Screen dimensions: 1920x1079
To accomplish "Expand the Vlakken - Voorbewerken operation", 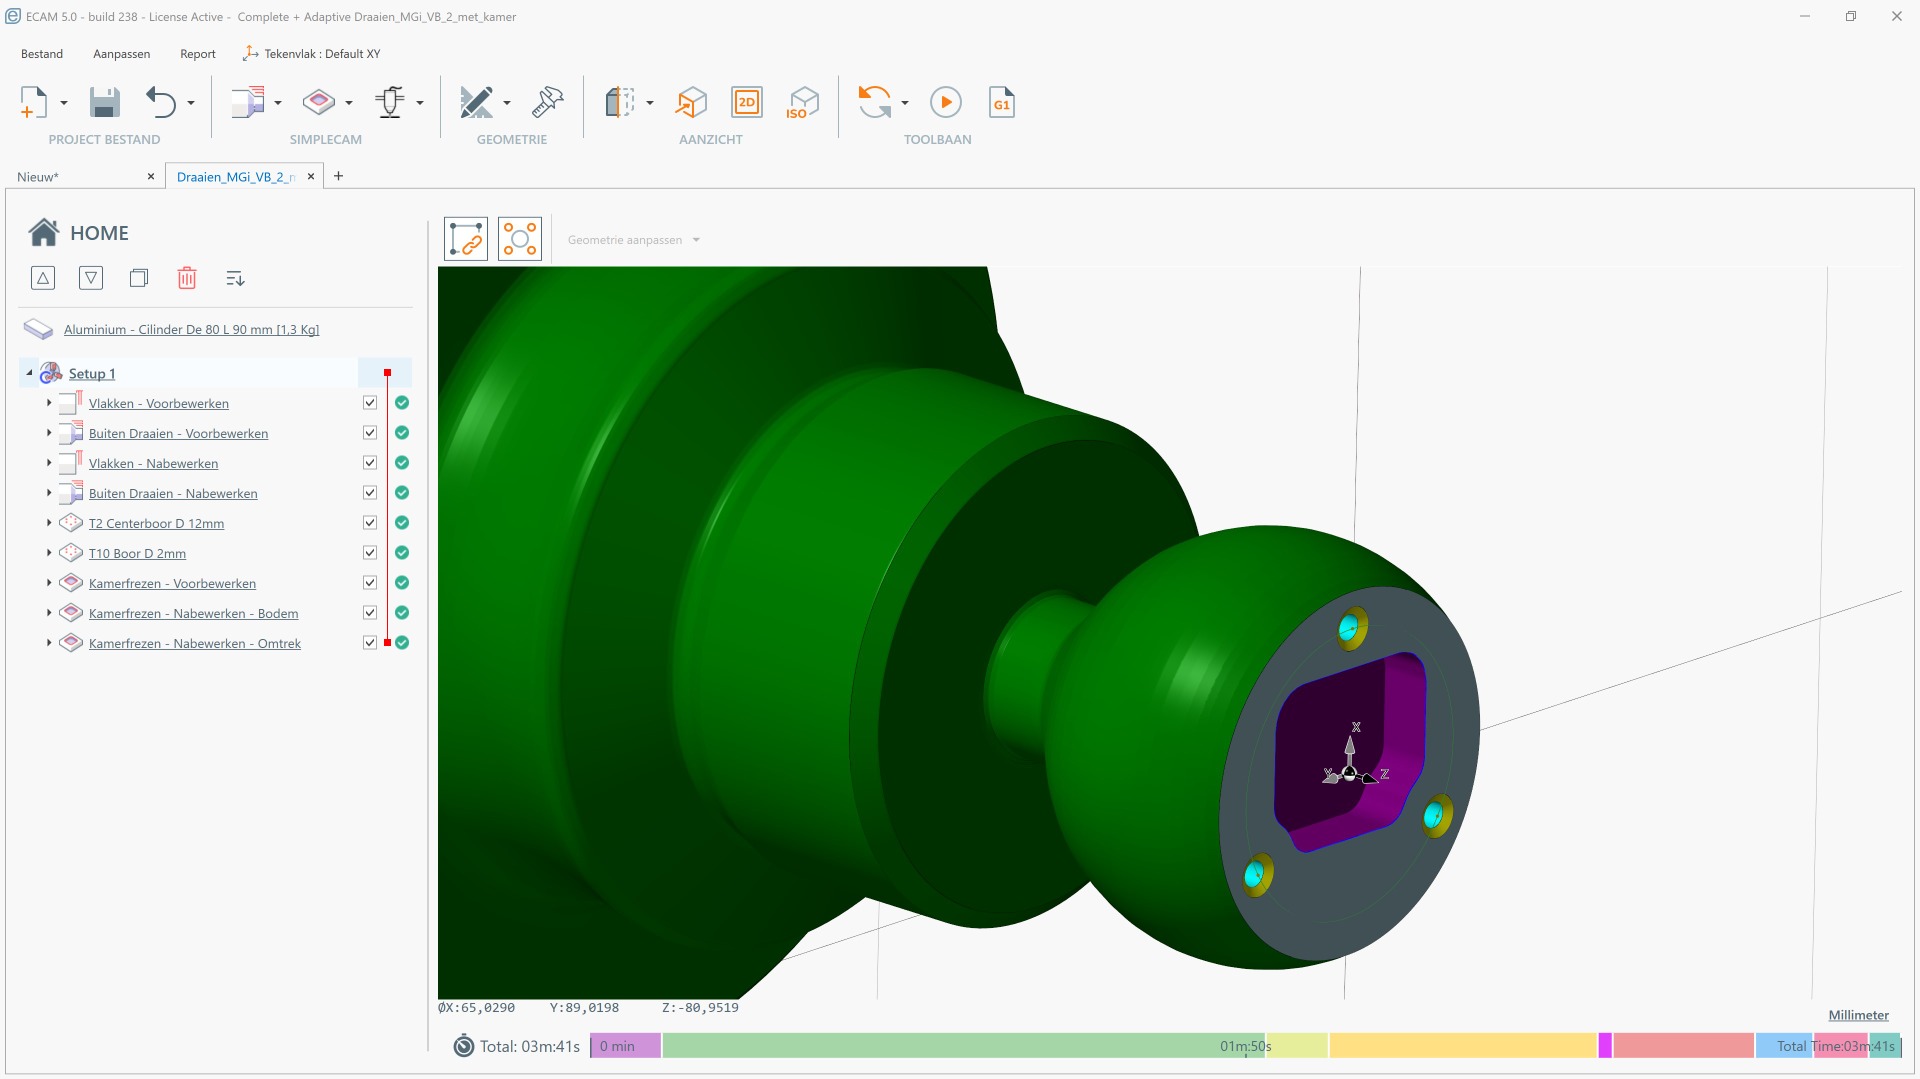I will pyautogui.click(x=48, y=403).
